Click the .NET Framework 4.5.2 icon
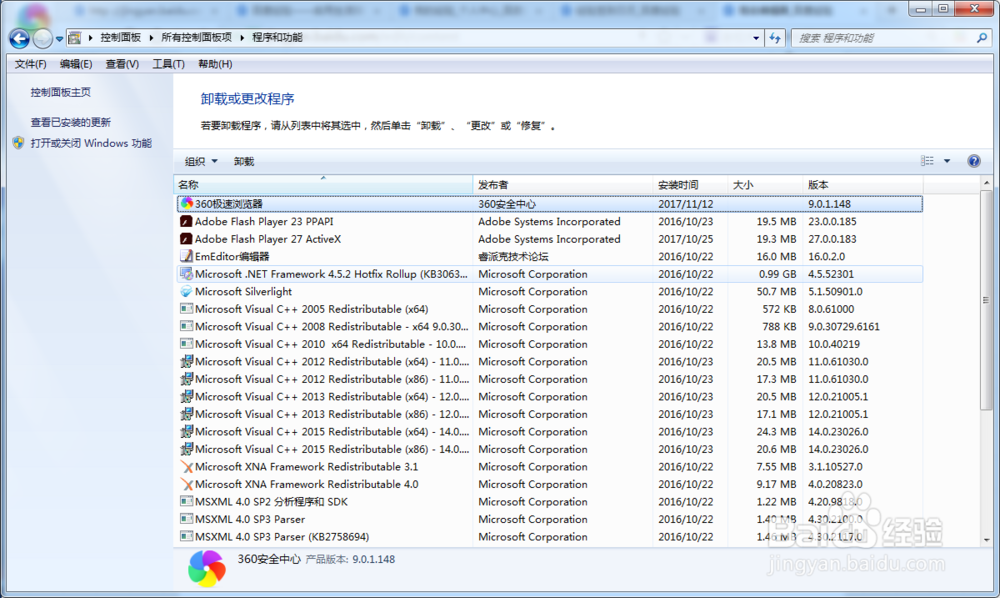The height and width of the screenshot is (598, 1000). click(186, 274)
